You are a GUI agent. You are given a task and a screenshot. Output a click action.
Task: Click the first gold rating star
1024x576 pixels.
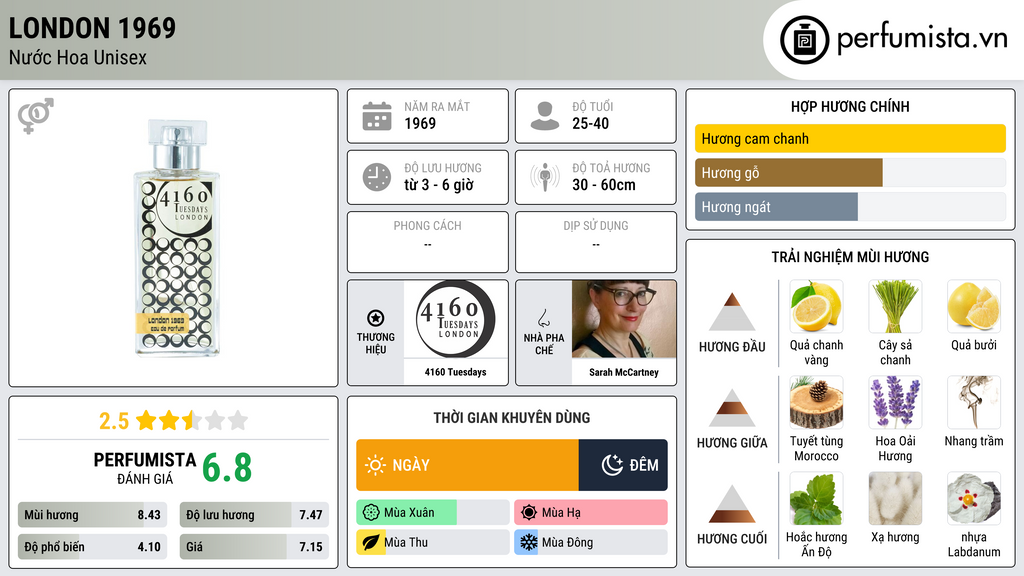(146, 420)
